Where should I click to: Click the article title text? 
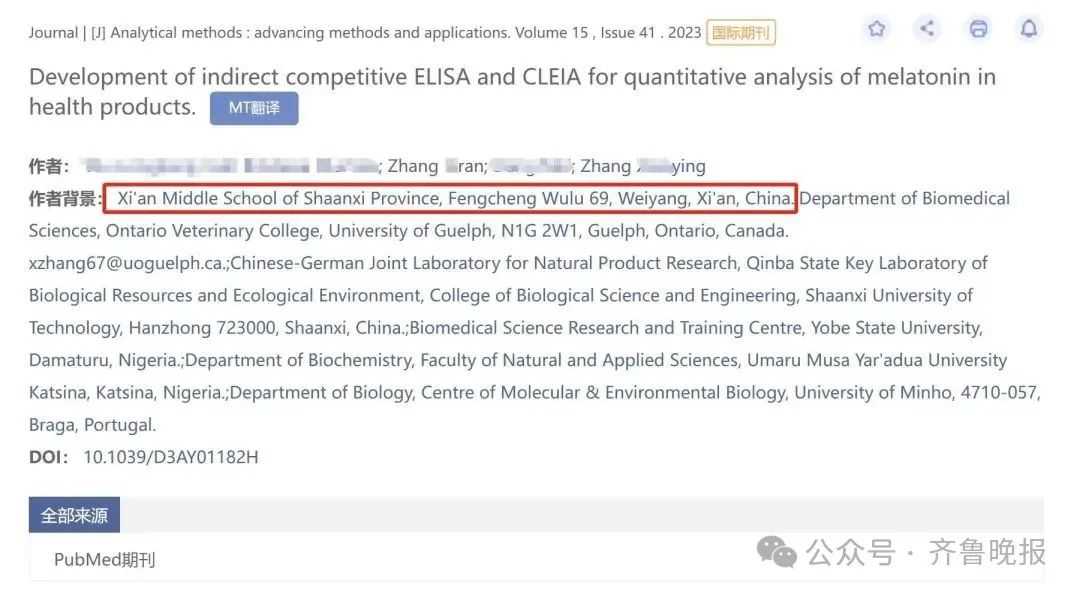click(512, 92)
